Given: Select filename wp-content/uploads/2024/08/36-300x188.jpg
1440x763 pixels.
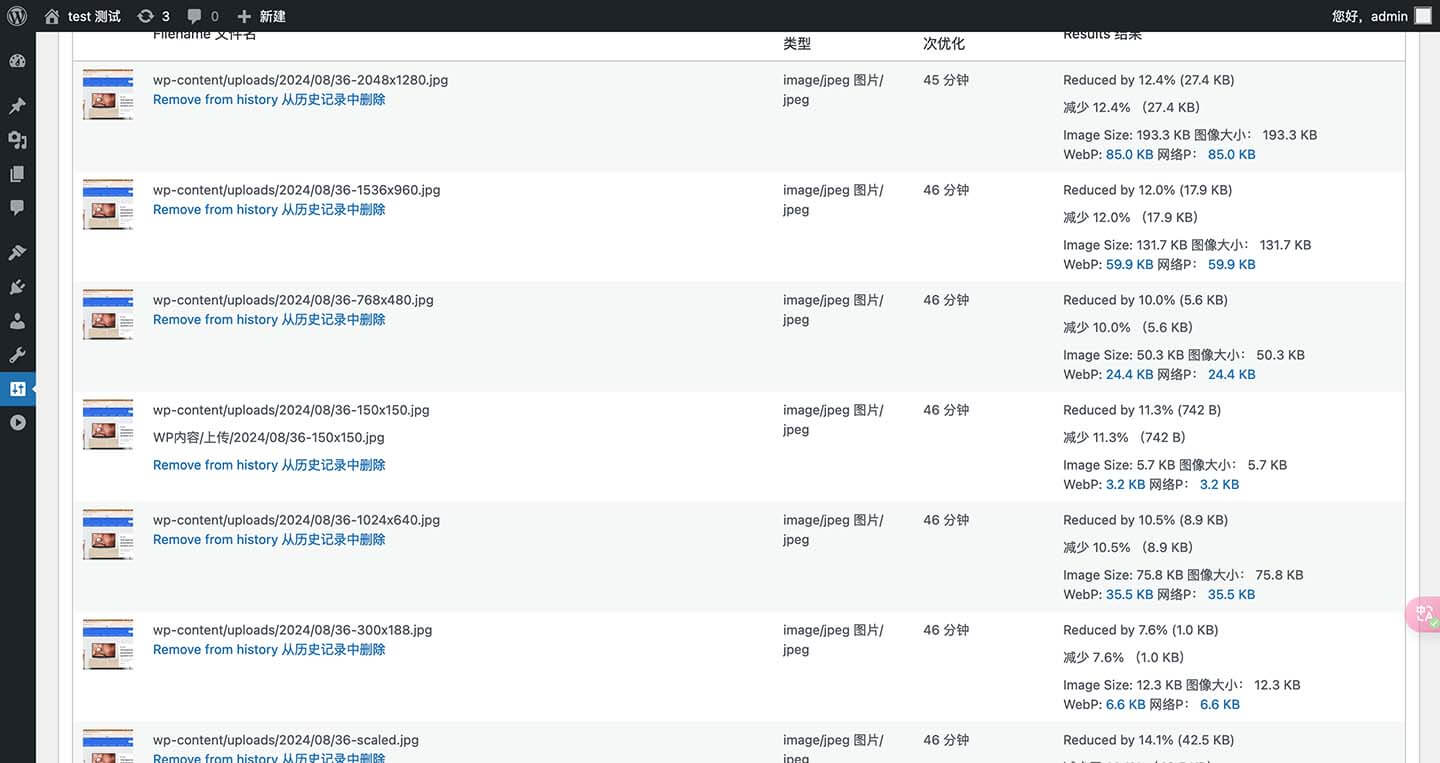Looking at the screenshot, I should coord(293,630).
